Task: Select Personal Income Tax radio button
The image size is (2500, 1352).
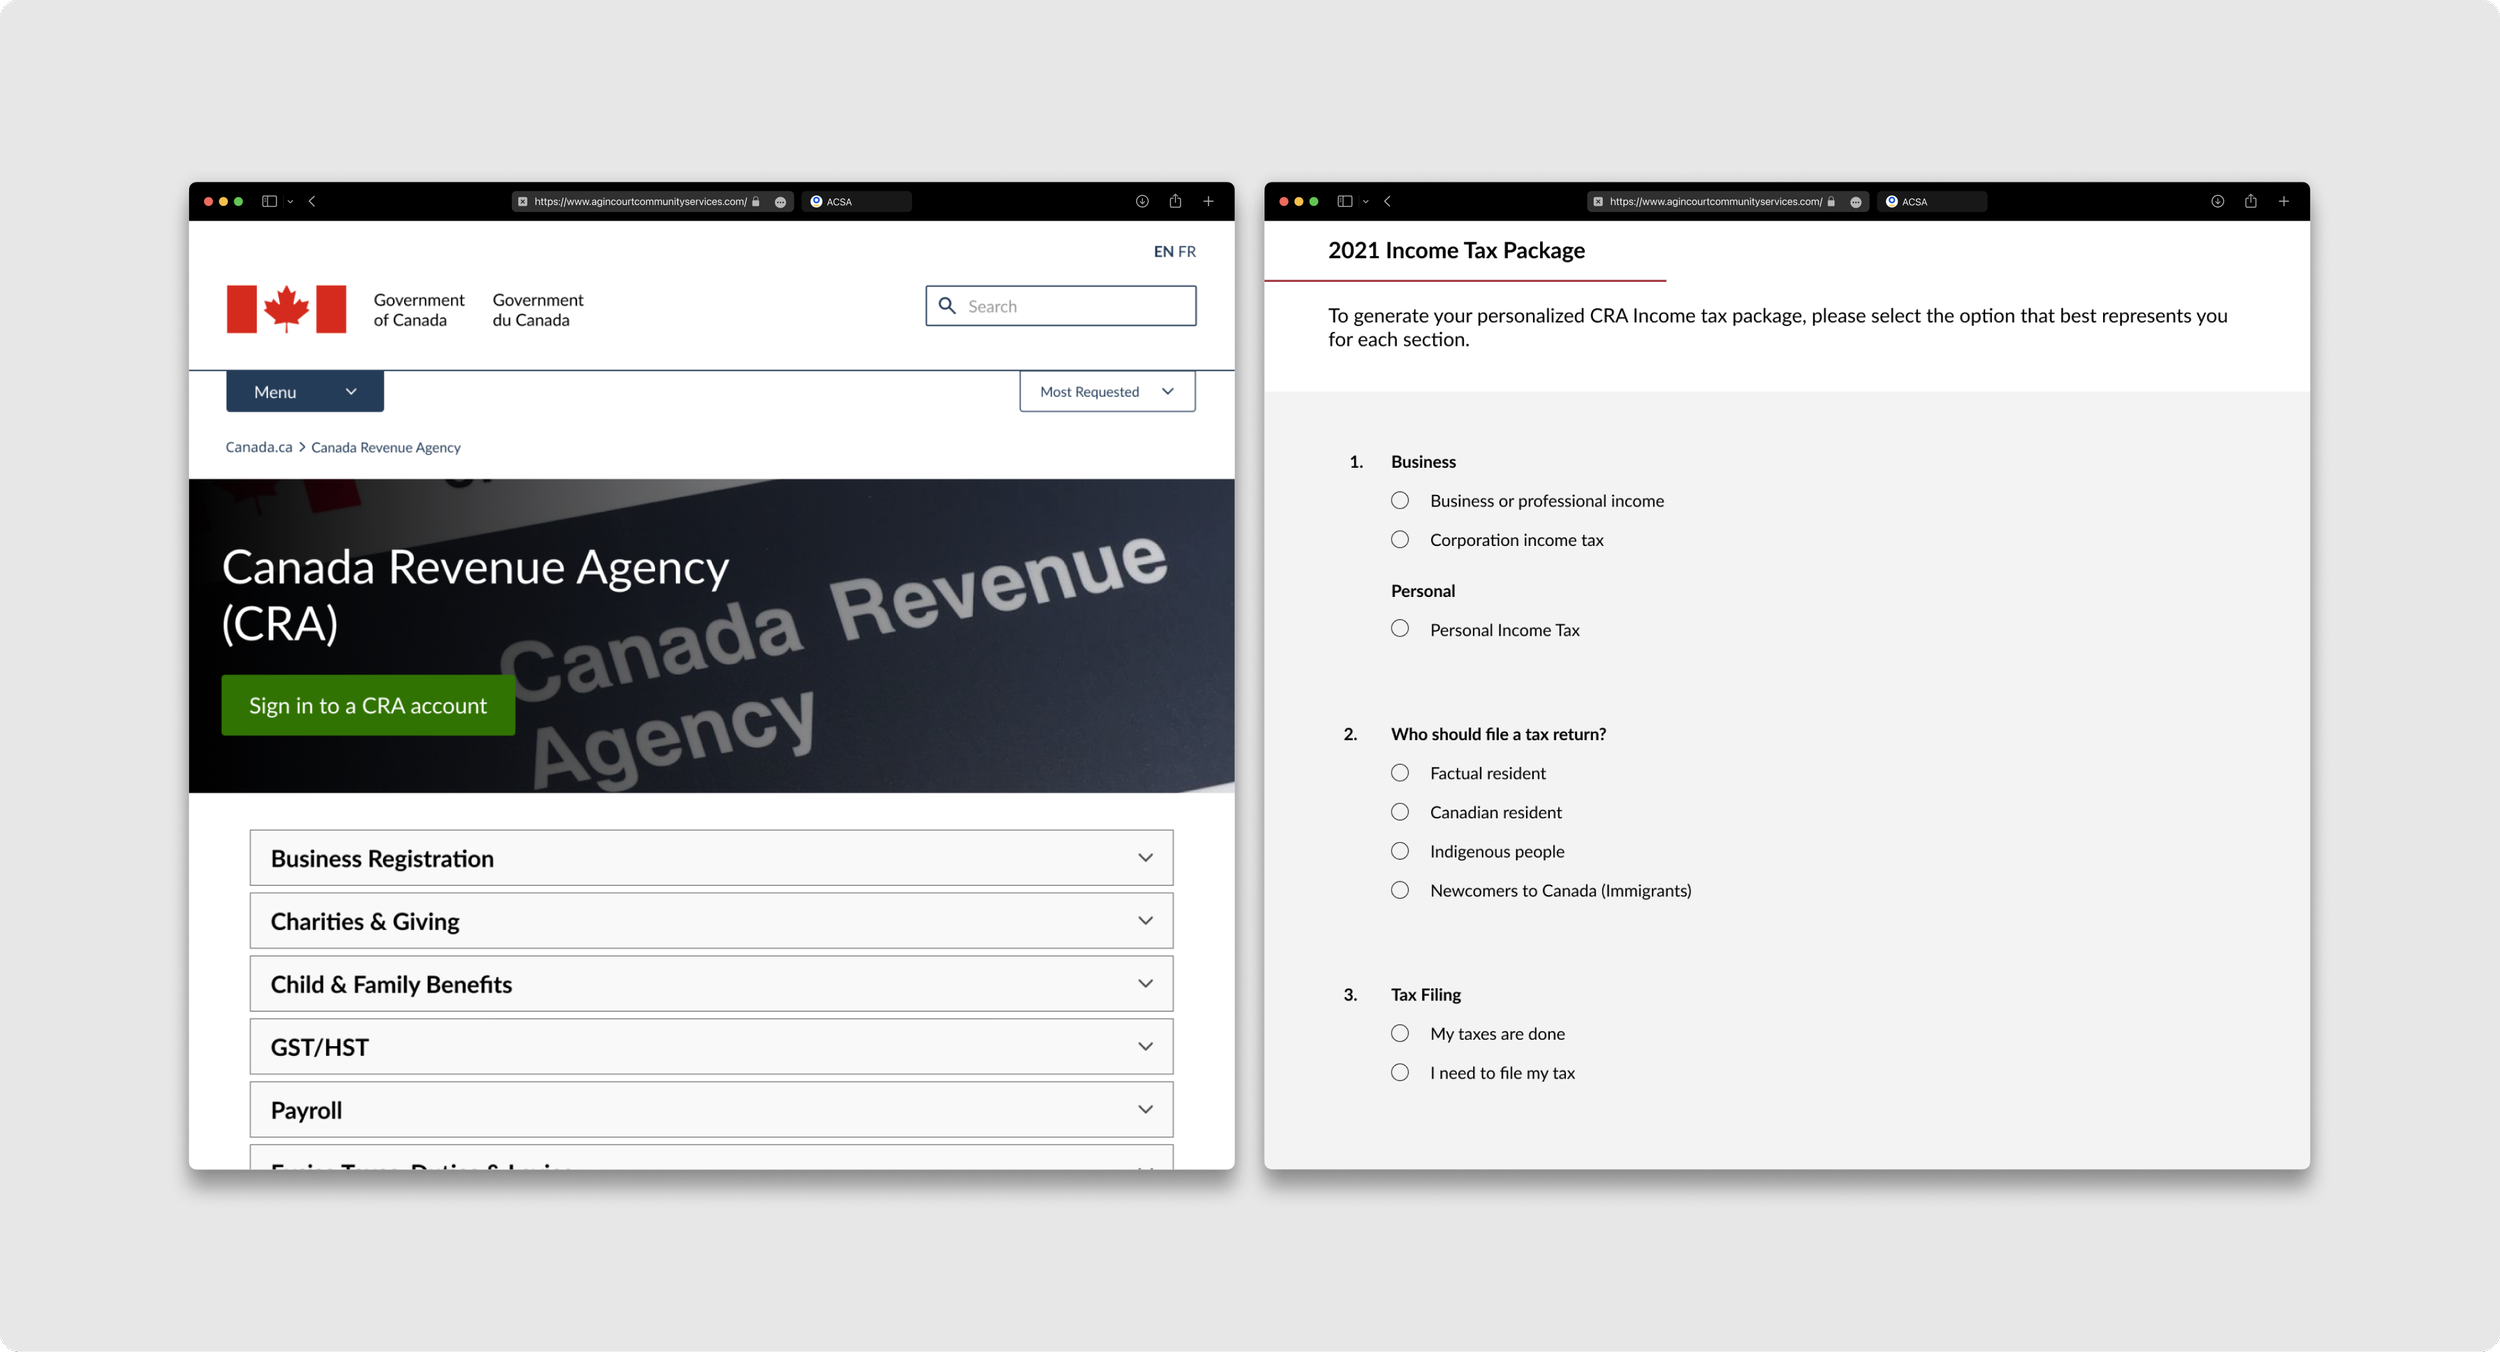Action: click(x=1400, y=629)
